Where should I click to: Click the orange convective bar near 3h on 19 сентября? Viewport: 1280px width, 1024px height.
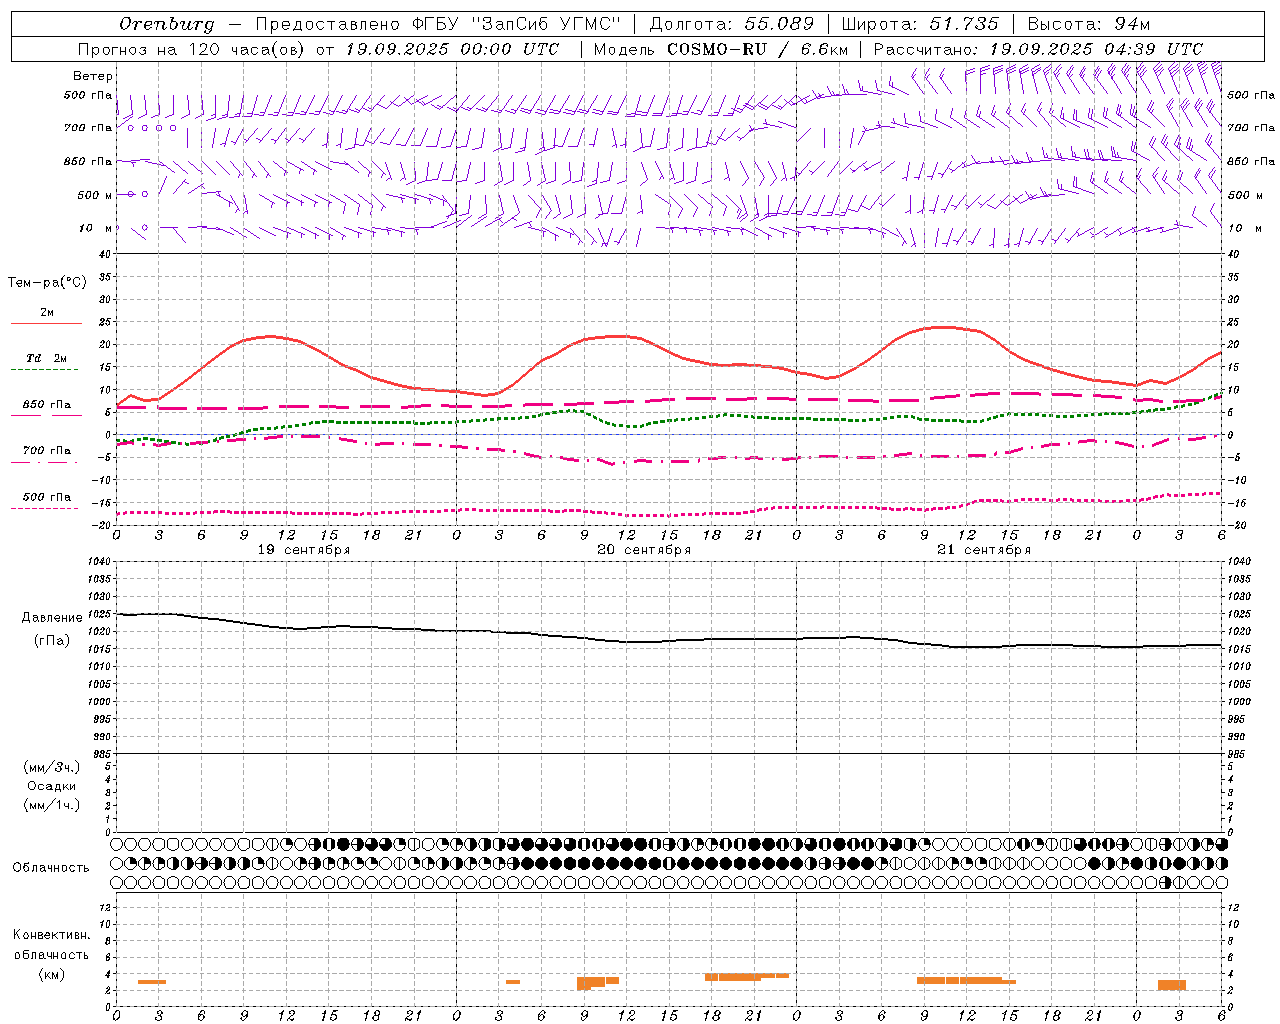(152, 982)
